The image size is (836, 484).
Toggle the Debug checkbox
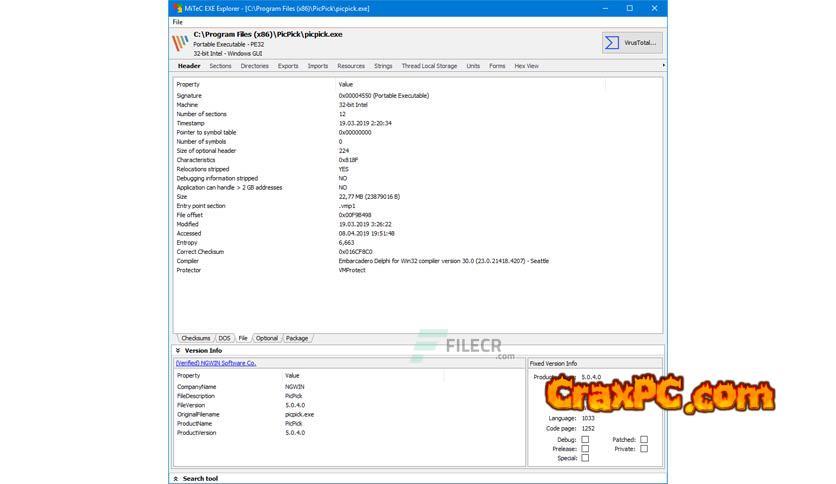coord(585,439)
